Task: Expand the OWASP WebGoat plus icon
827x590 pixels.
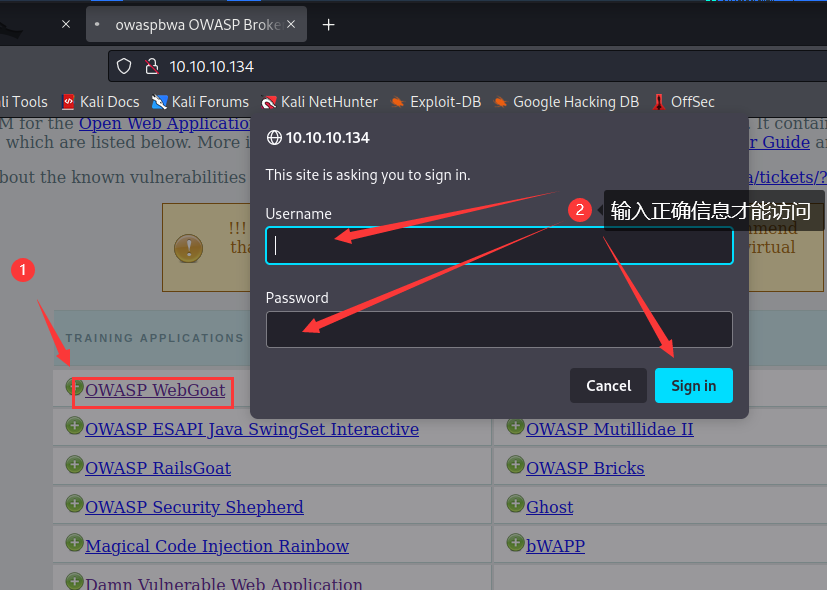Action: pos(74,386)
